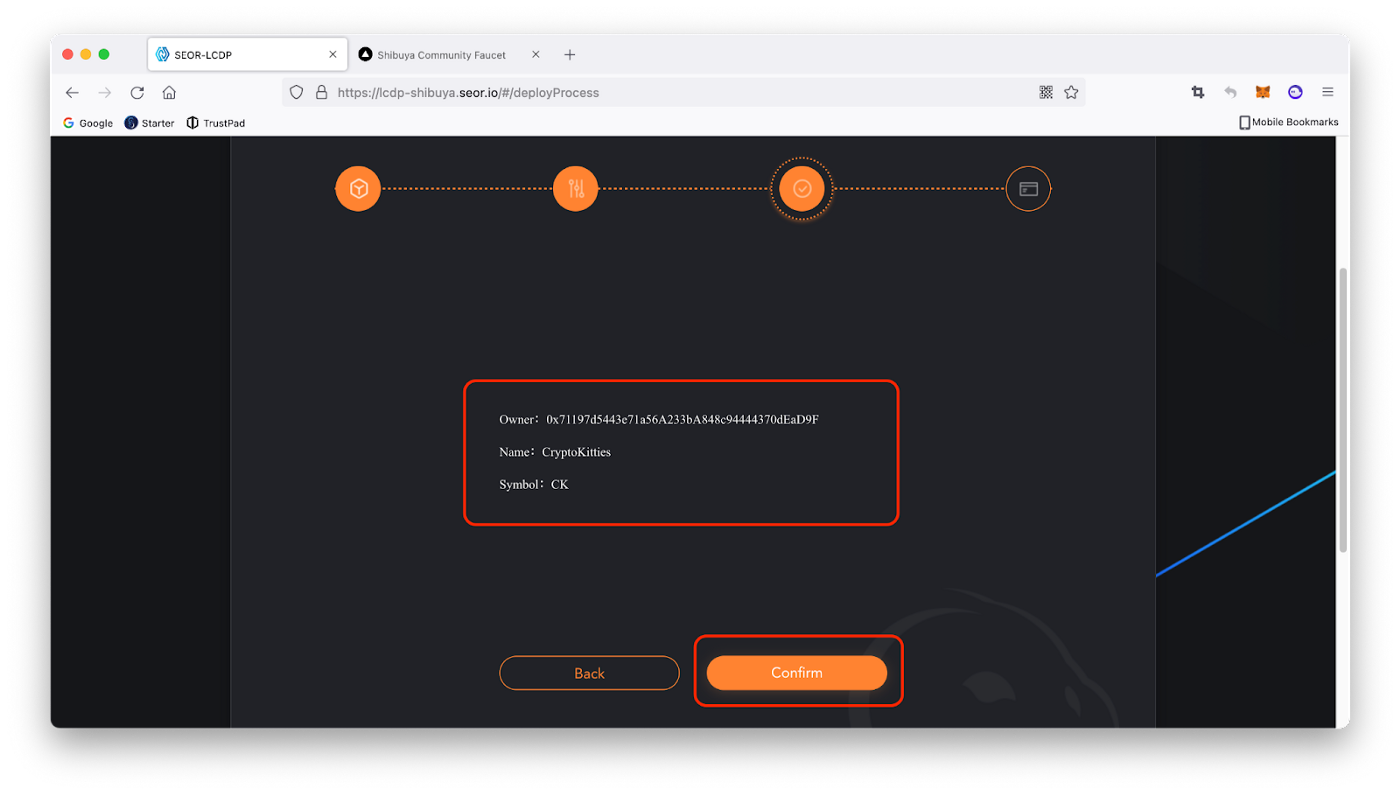
Task: Reload the current page
Action: click(x=137, y=92)
